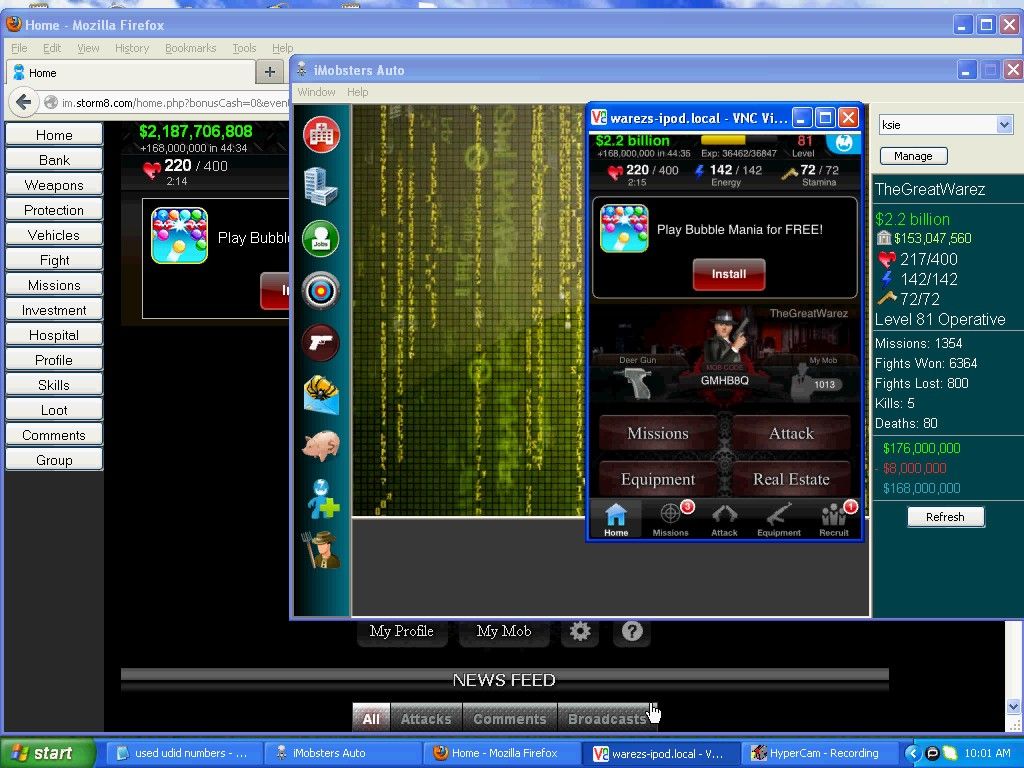Click the add-friend blue figure icon
This screenshot has width=1024, height=768.
[x=323, y=499]
